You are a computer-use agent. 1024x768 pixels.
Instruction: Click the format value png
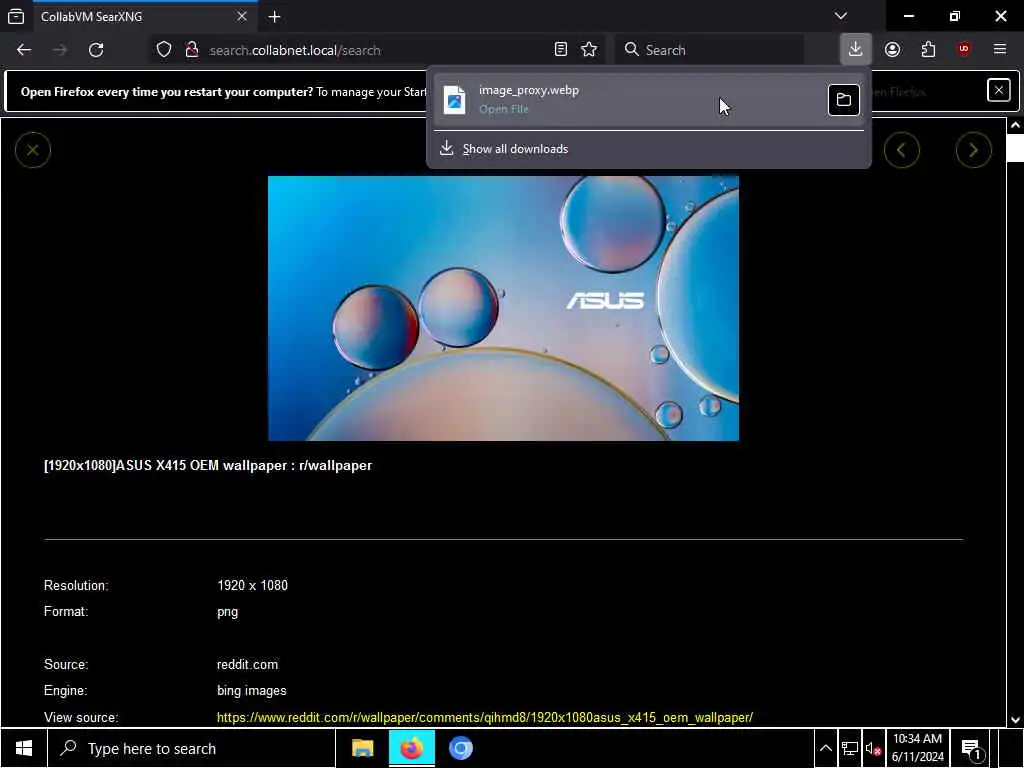click(227, 612)
